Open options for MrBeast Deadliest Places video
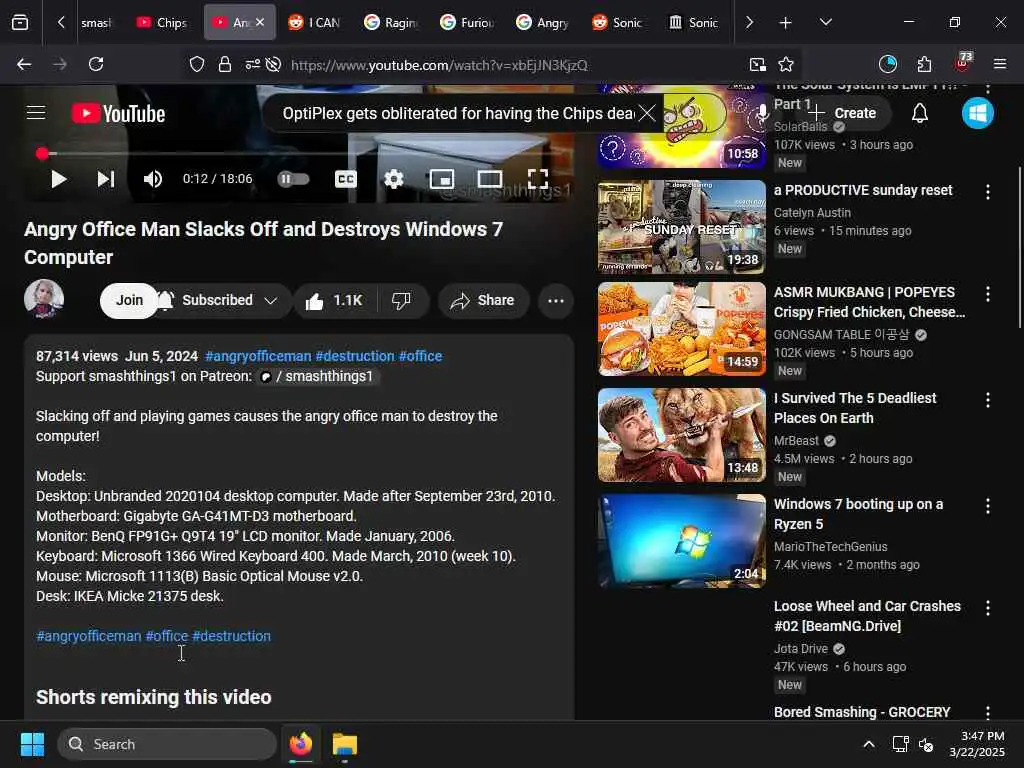The width and height of the screenshot is (1024, 768). (x=987, y=400)
